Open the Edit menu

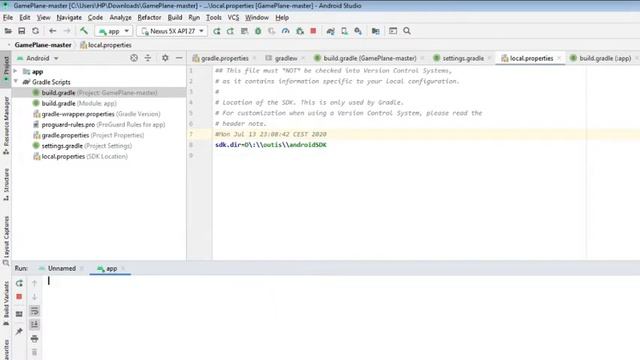25,18
